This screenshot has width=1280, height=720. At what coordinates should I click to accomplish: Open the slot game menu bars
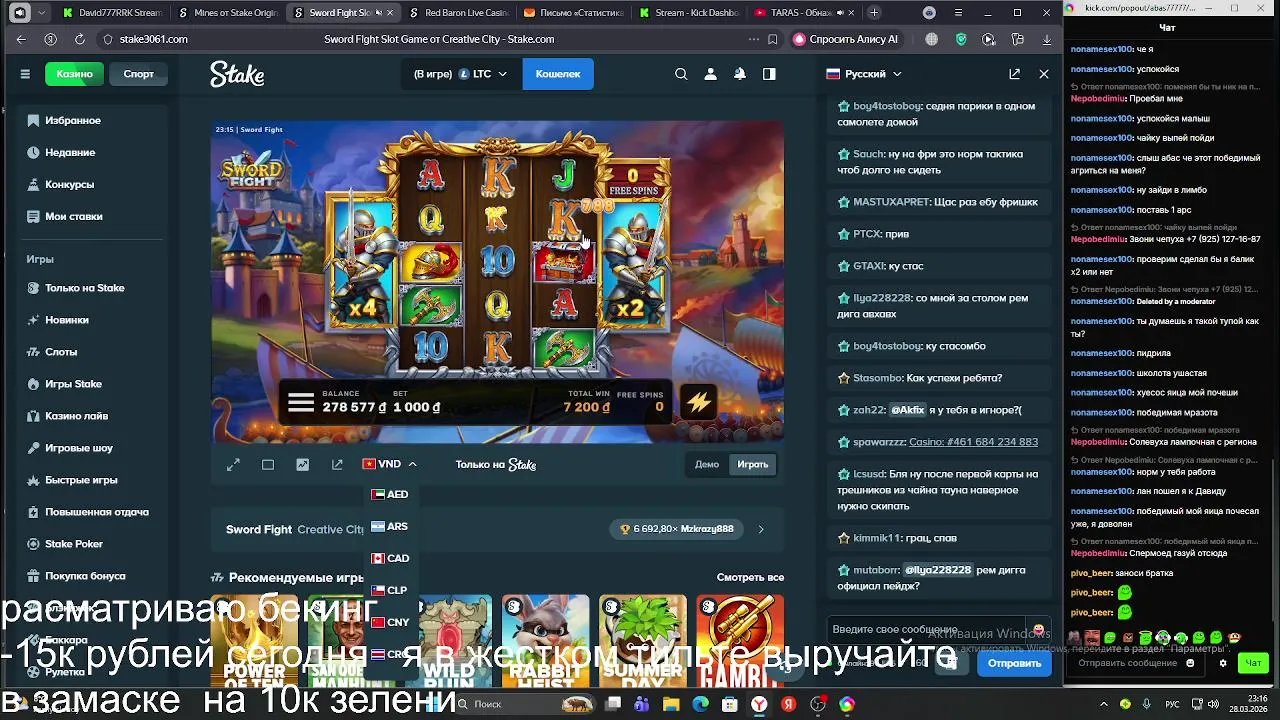[301, 403]
